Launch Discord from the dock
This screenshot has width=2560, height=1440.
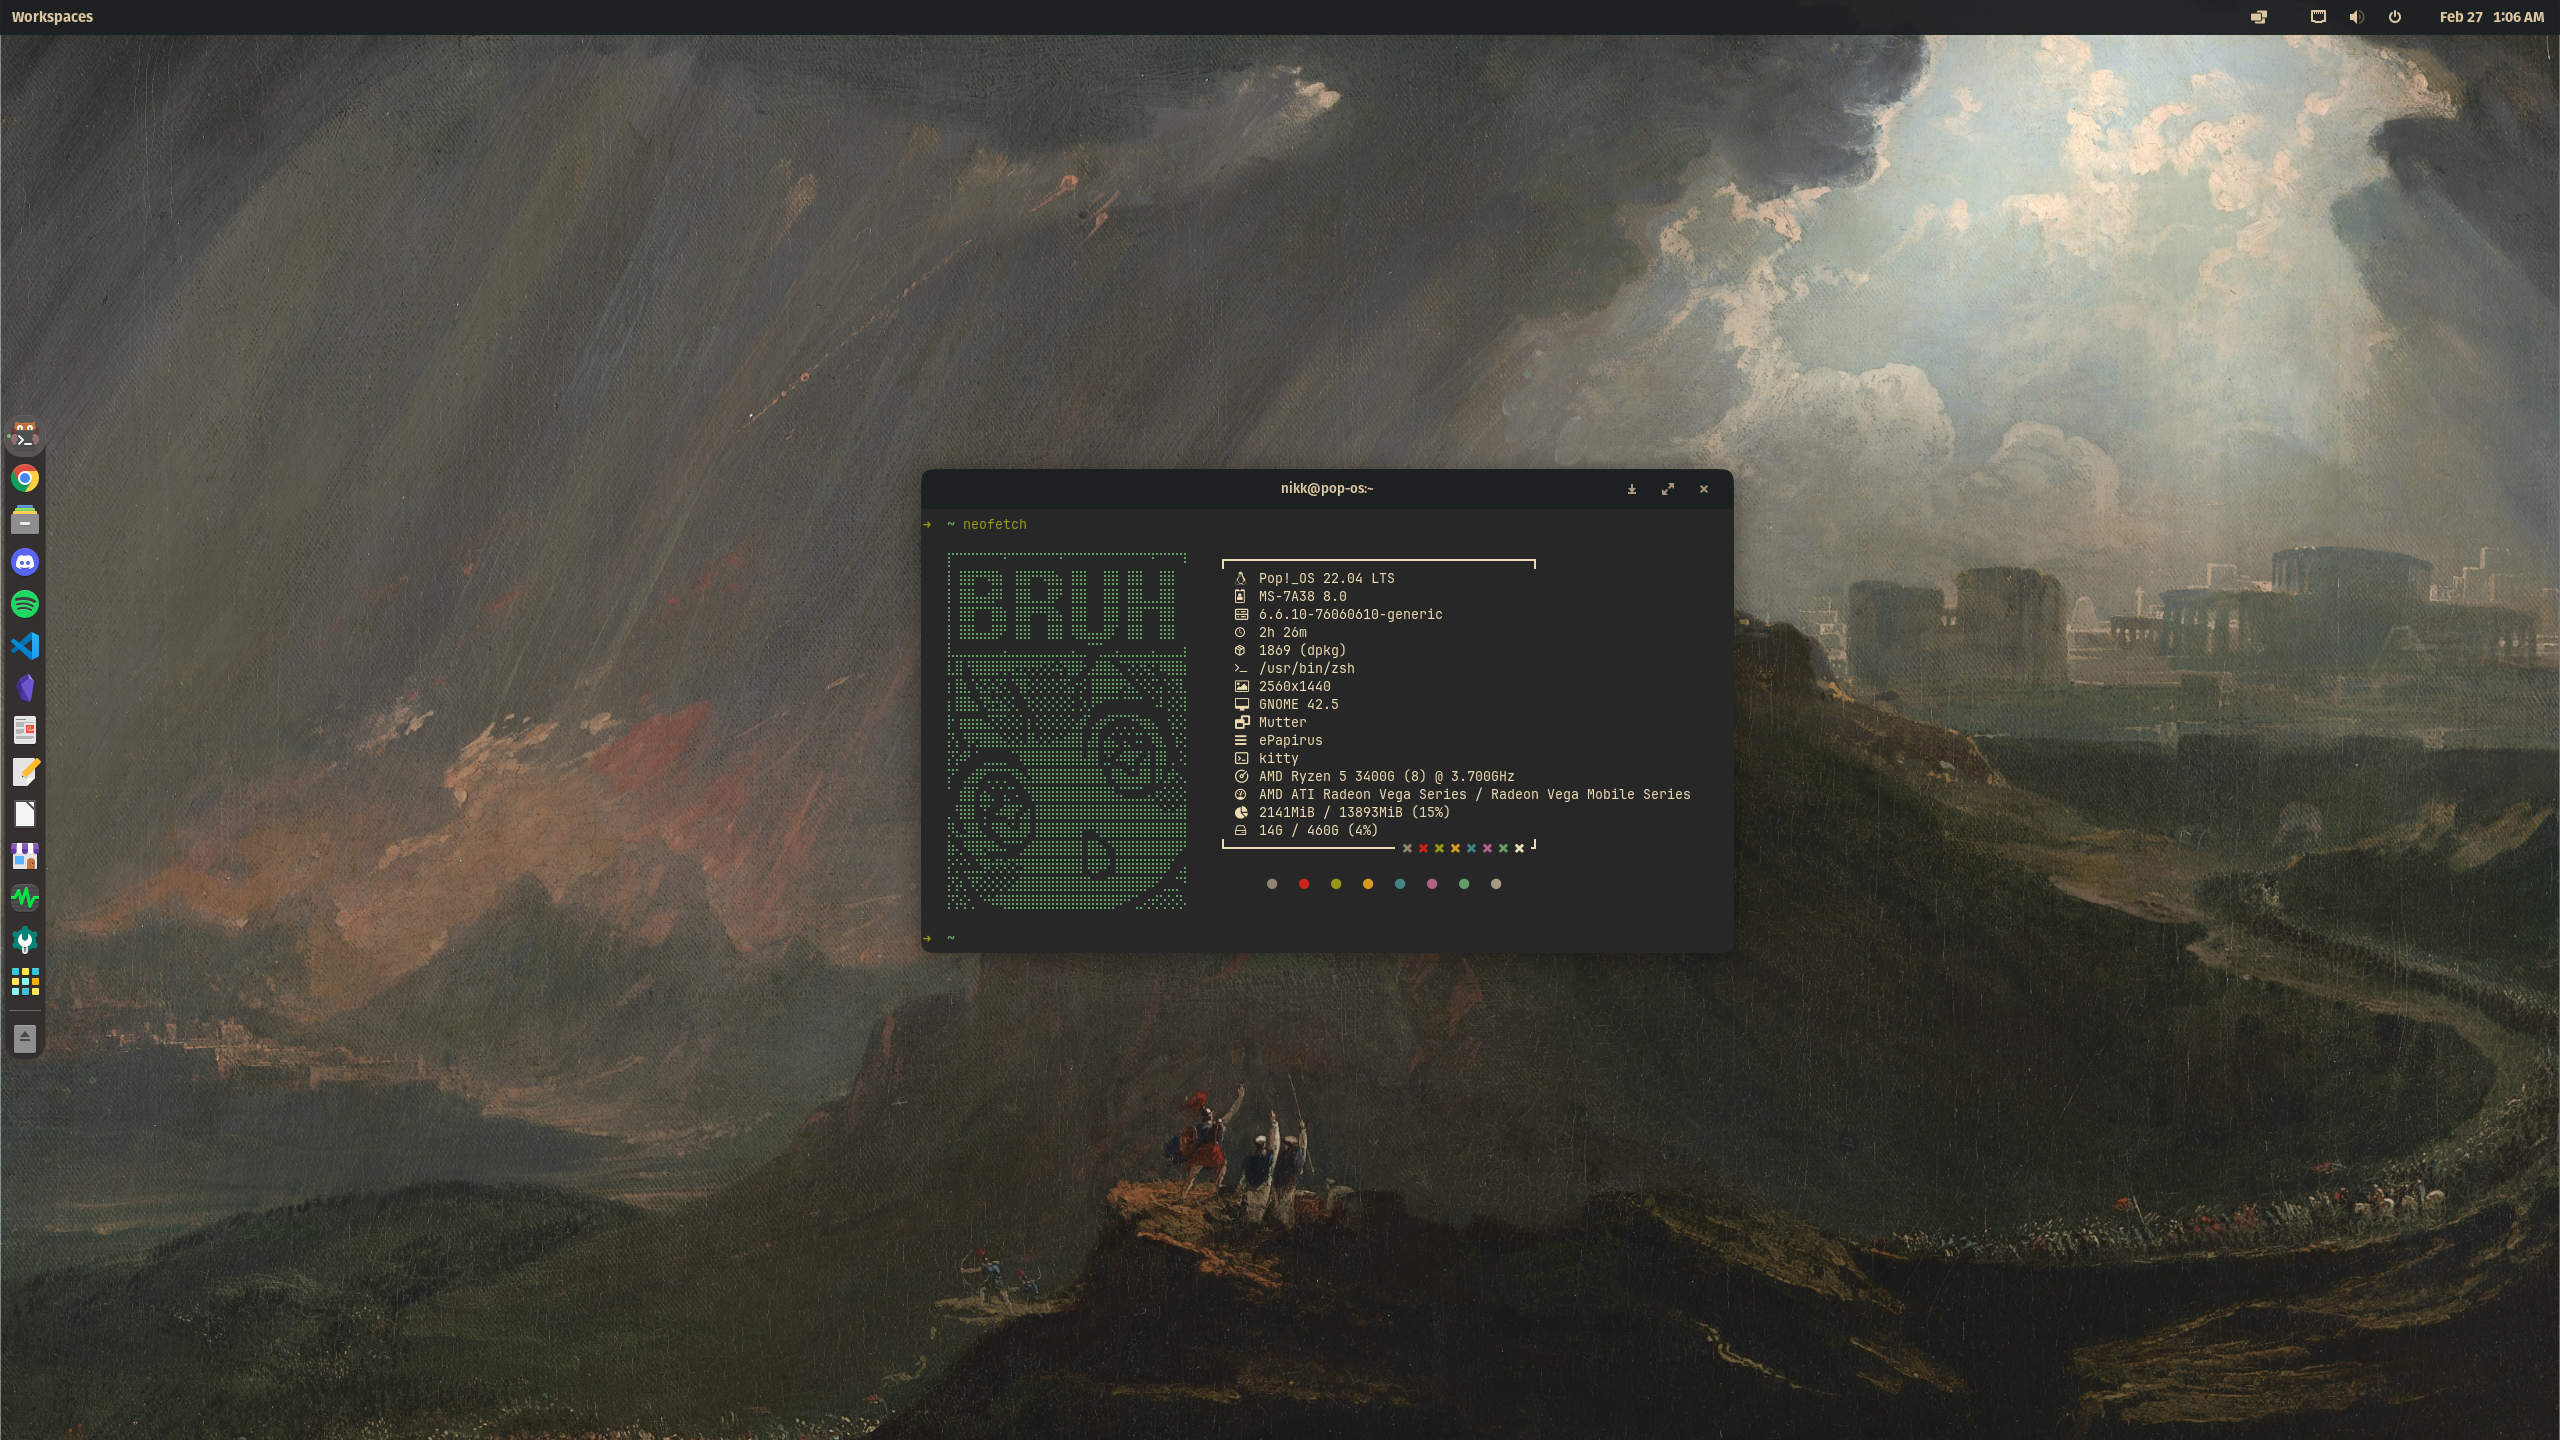pos(25,562)
